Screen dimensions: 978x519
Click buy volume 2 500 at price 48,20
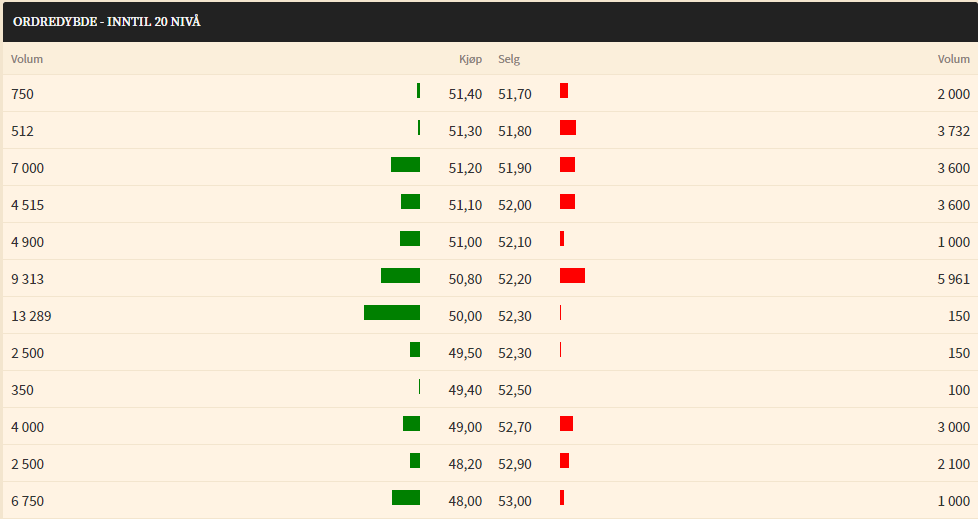27,464
